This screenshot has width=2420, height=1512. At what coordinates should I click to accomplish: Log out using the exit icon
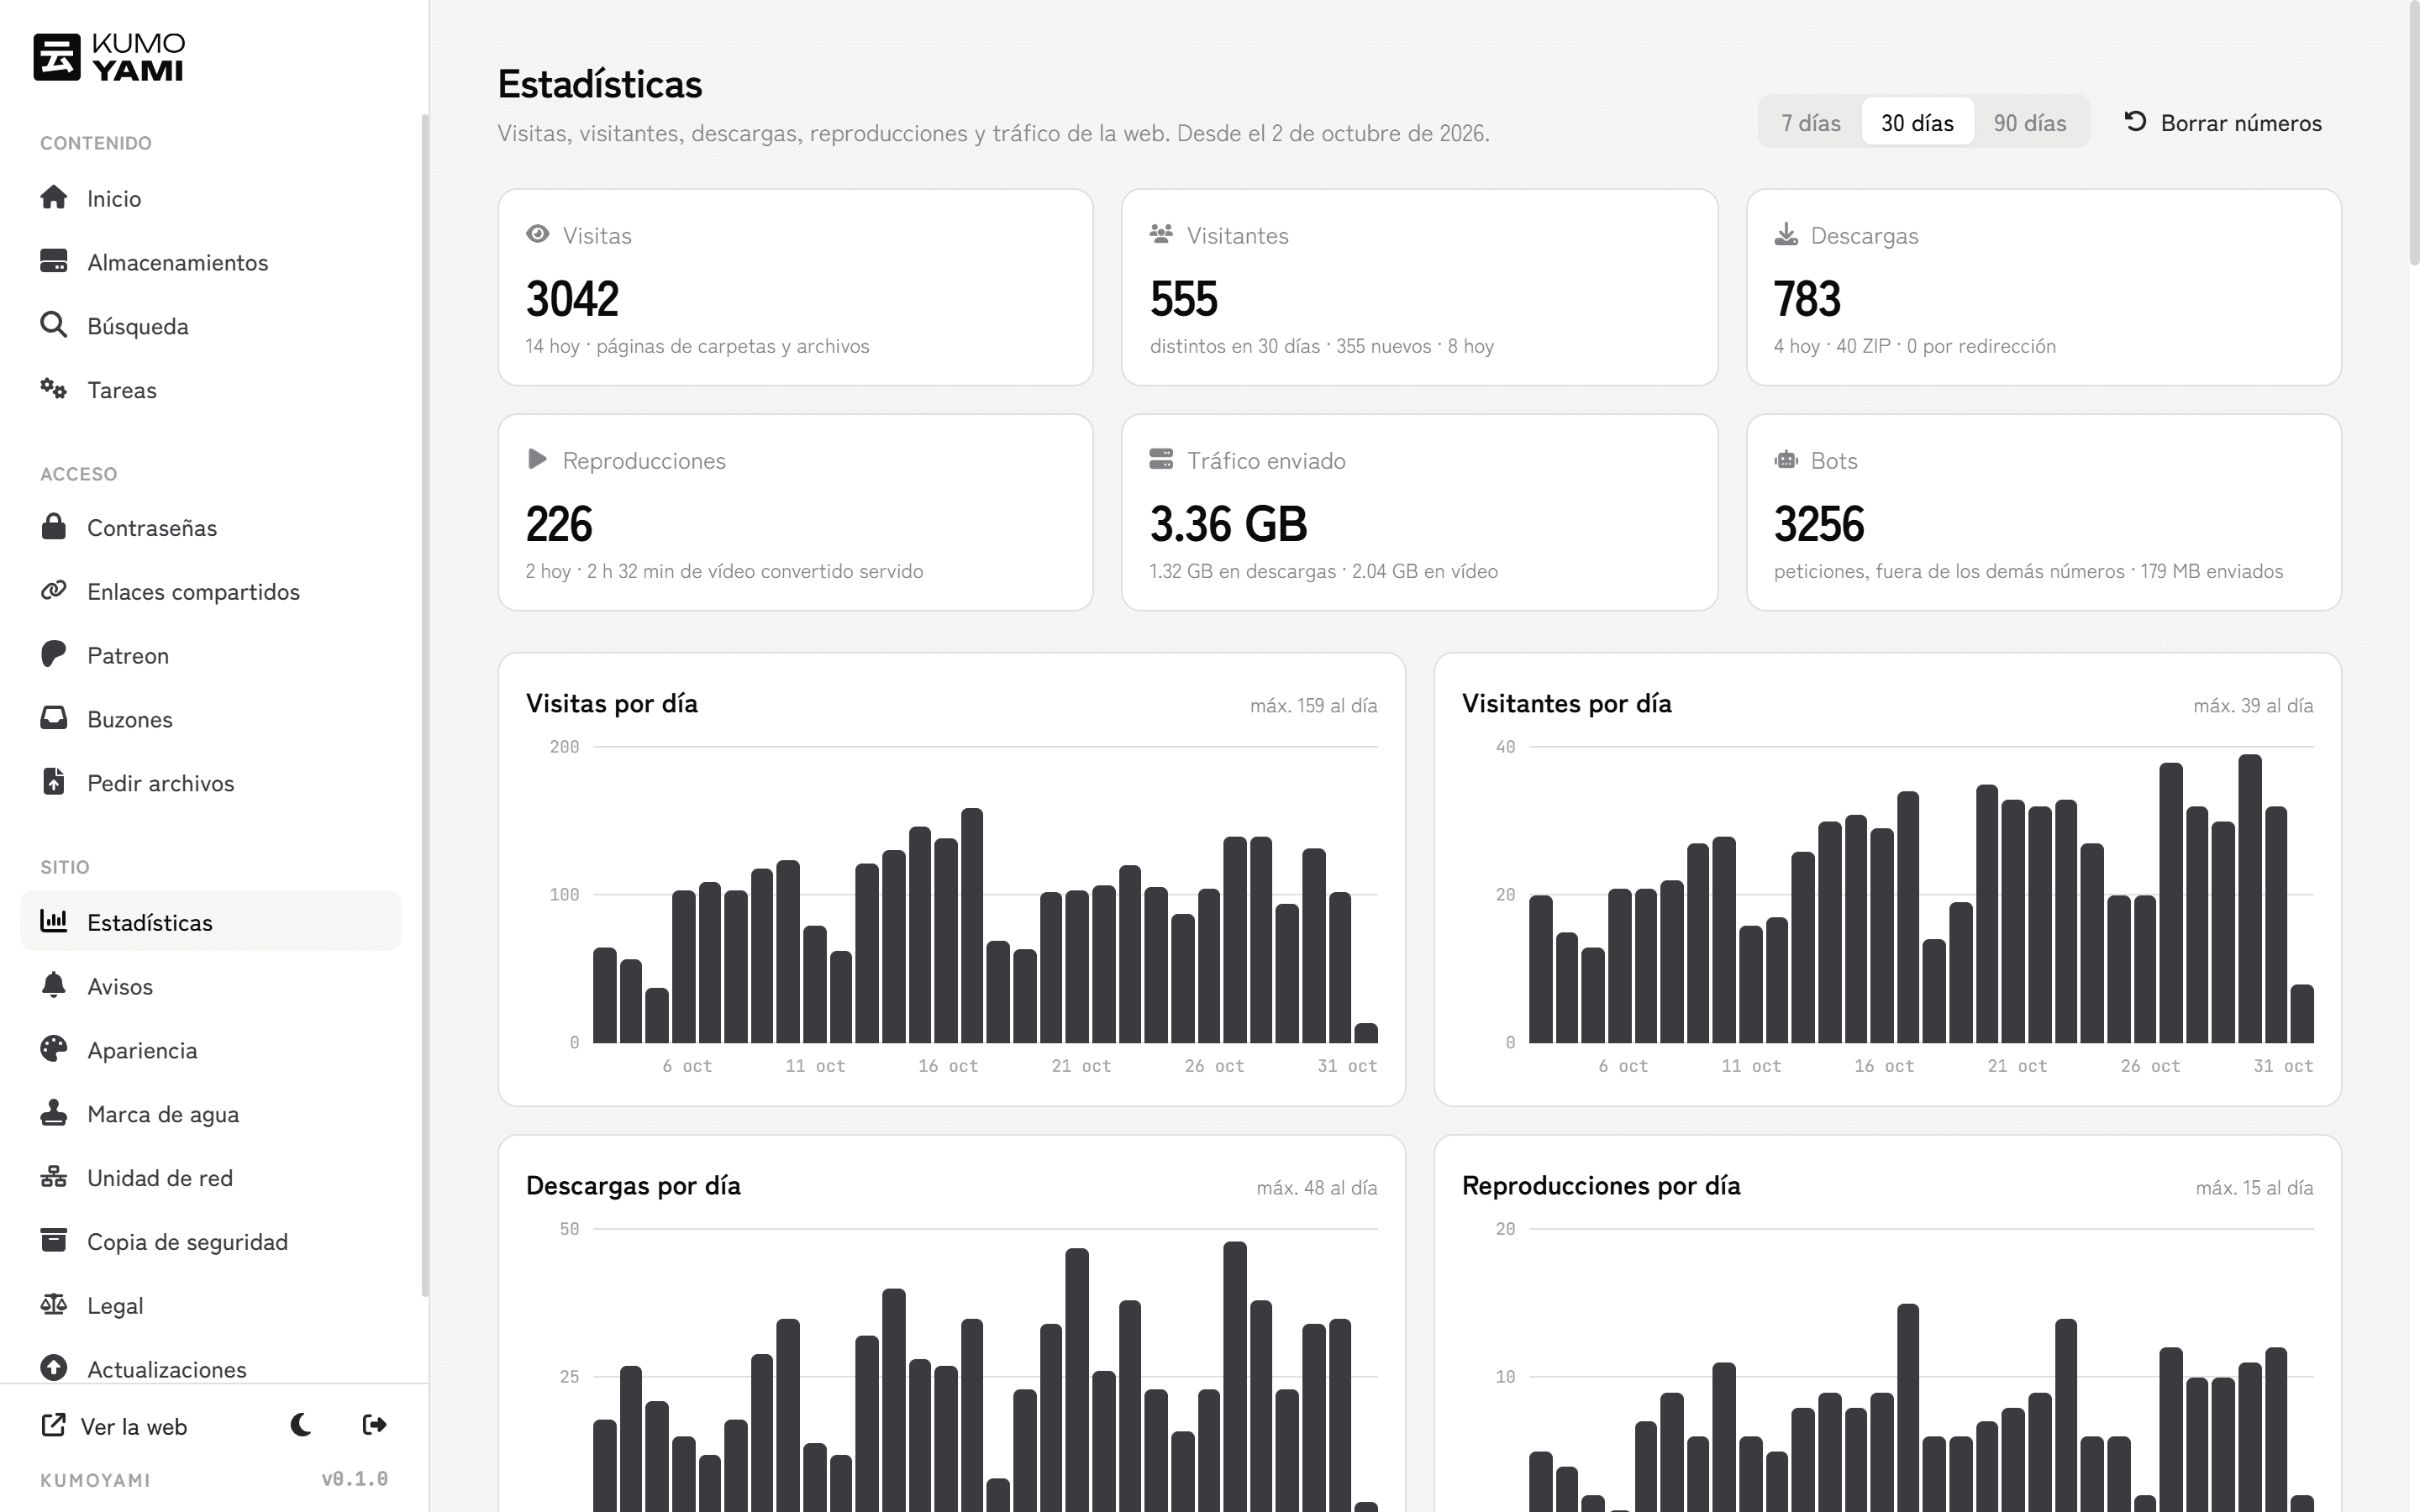375,1426
